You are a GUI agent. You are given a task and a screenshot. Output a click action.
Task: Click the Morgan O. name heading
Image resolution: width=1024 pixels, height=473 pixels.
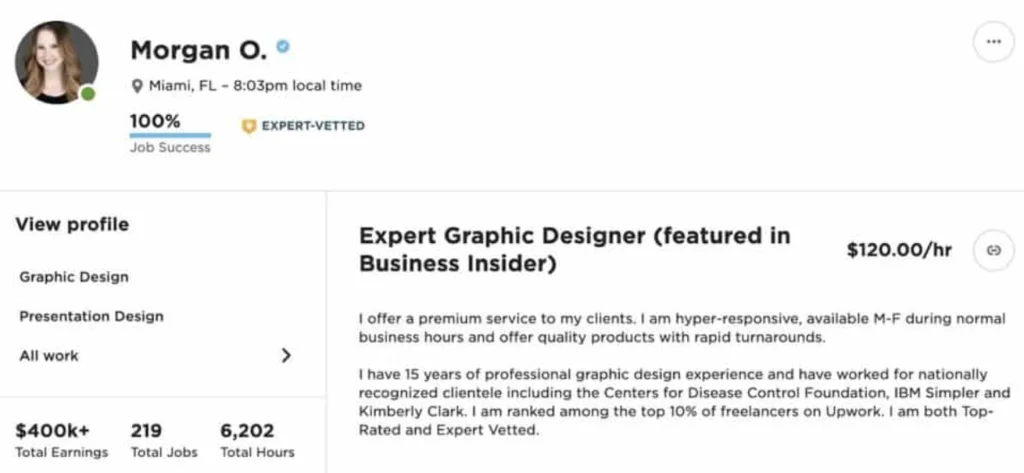coord(199,50)
